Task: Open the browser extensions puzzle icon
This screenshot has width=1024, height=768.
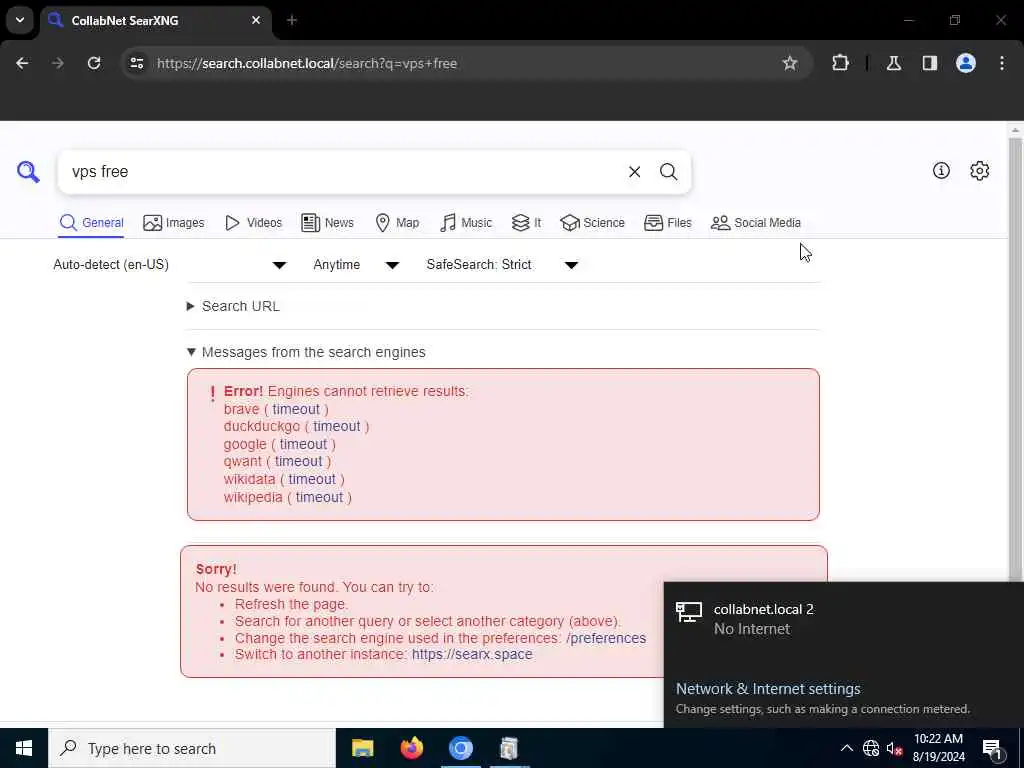Action: (x=840, y=63)
